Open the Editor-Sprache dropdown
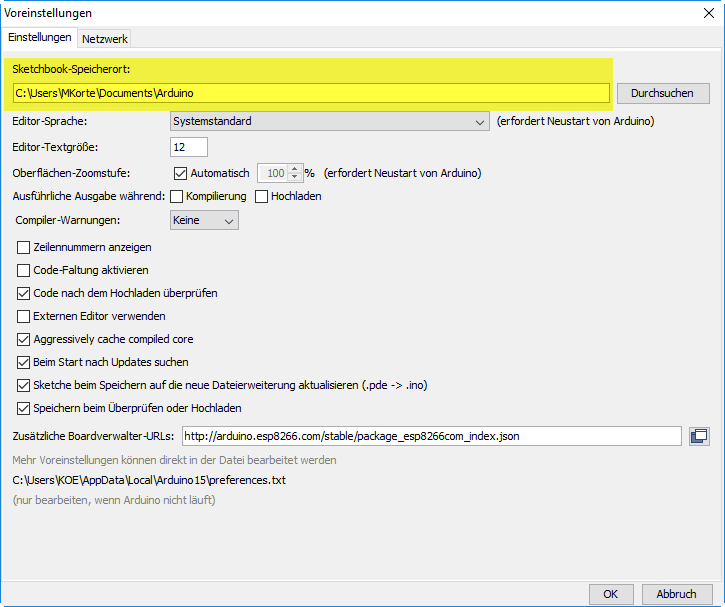725x607 pixels. [x=329, y=121]
